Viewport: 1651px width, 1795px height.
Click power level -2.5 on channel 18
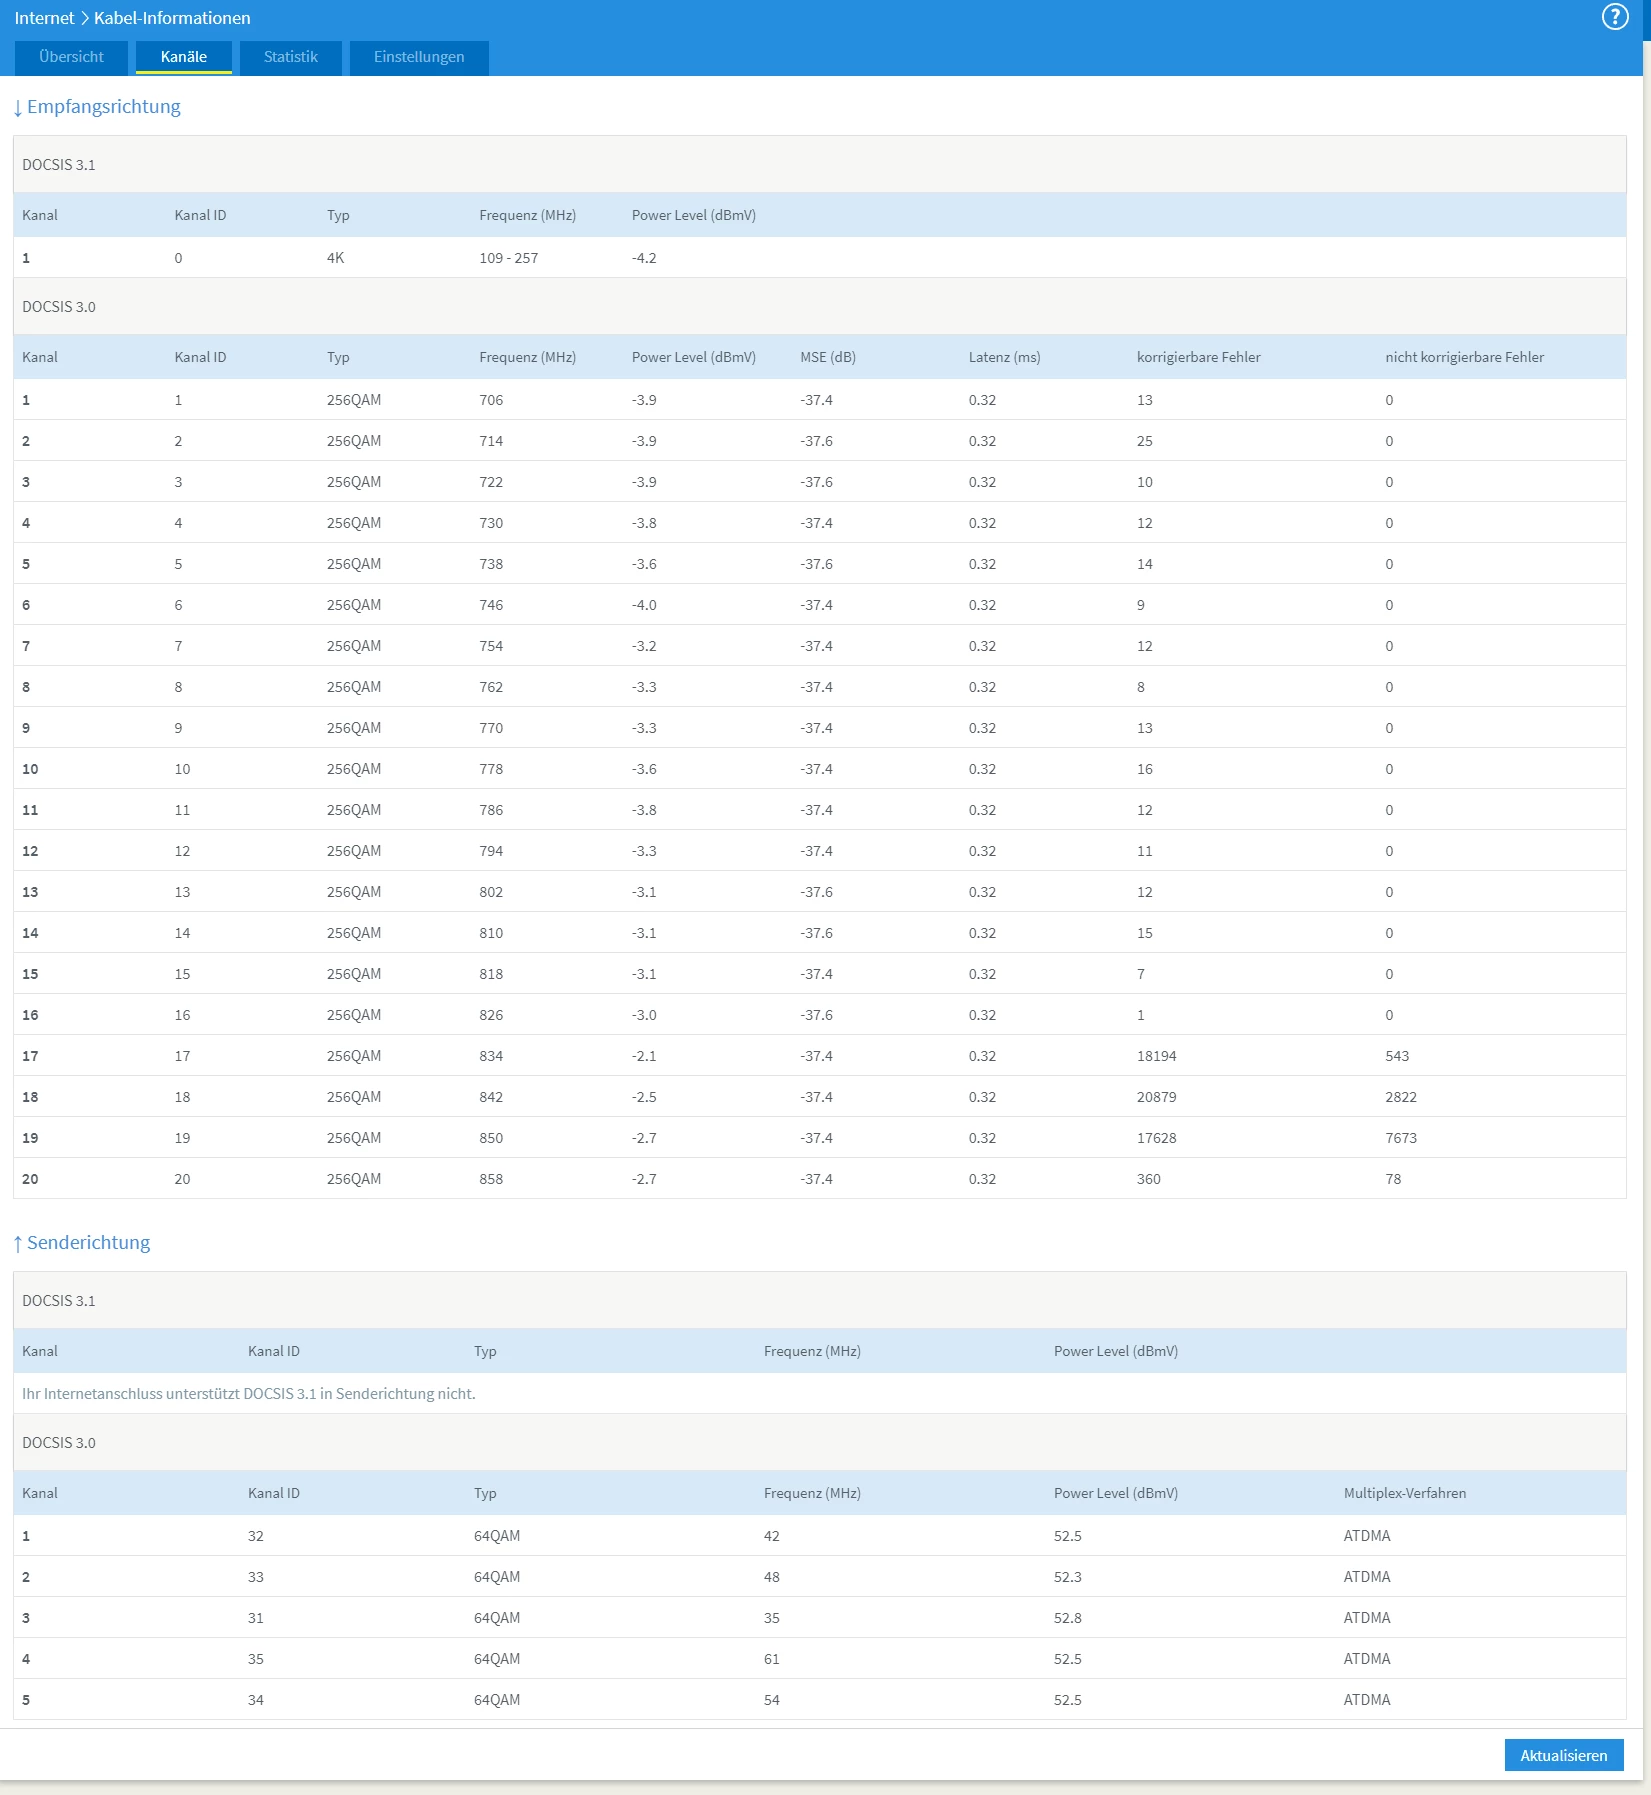click(644, 1097)
